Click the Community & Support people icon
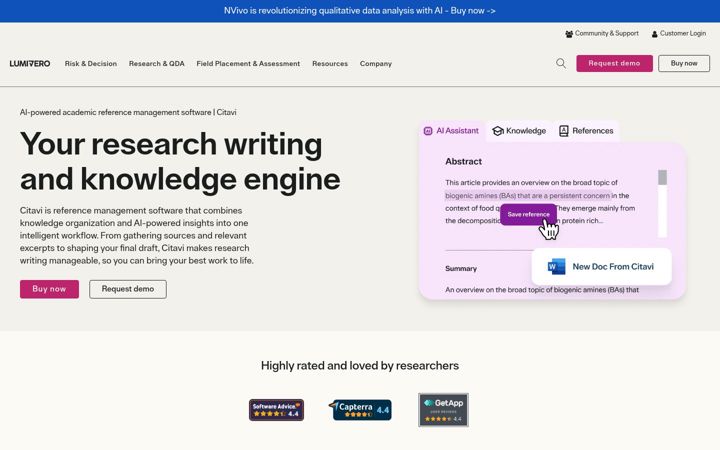The image size is (720, 450). point(569,34)
